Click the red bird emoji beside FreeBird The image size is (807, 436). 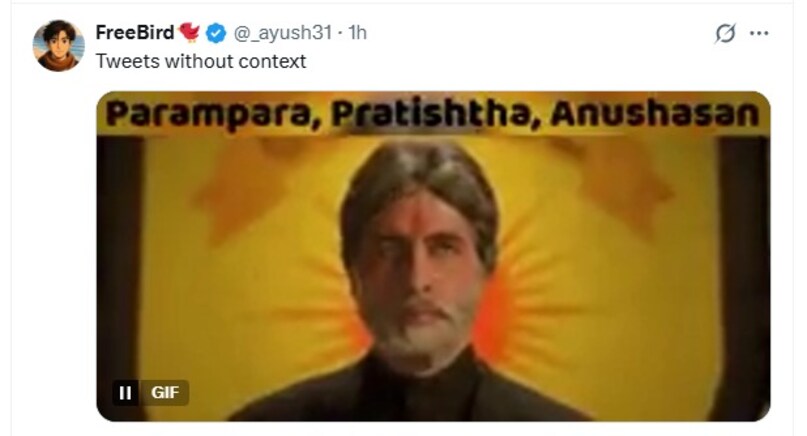tap(189, 32)
